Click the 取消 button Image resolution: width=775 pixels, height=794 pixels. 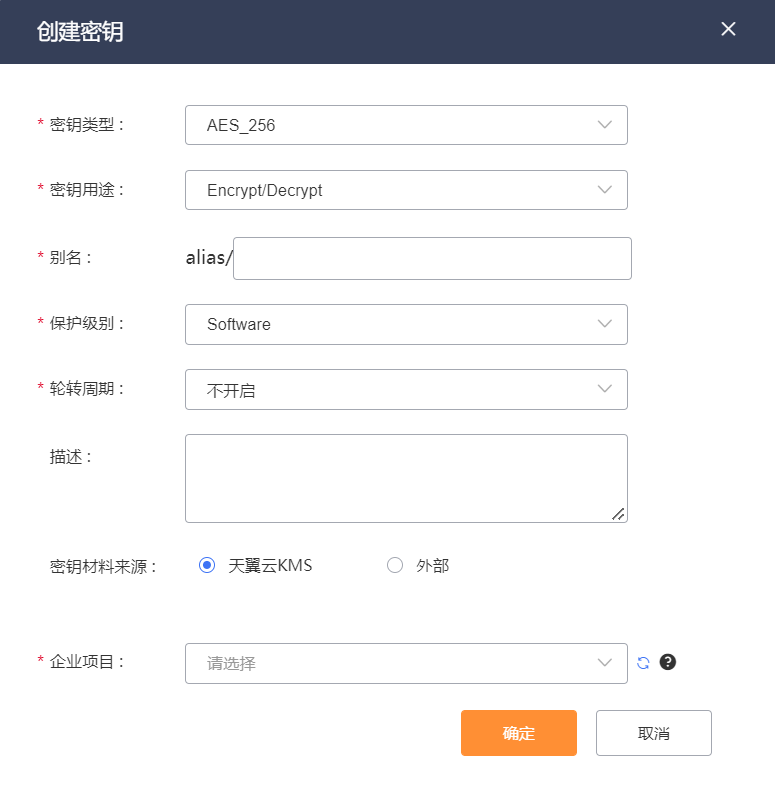653,733
